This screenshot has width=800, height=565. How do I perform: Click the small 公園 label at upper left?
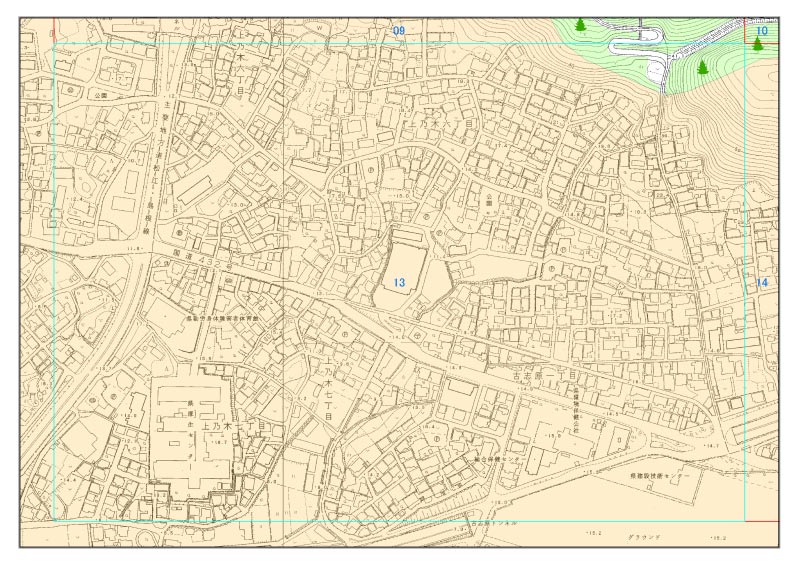coord(98,94)
